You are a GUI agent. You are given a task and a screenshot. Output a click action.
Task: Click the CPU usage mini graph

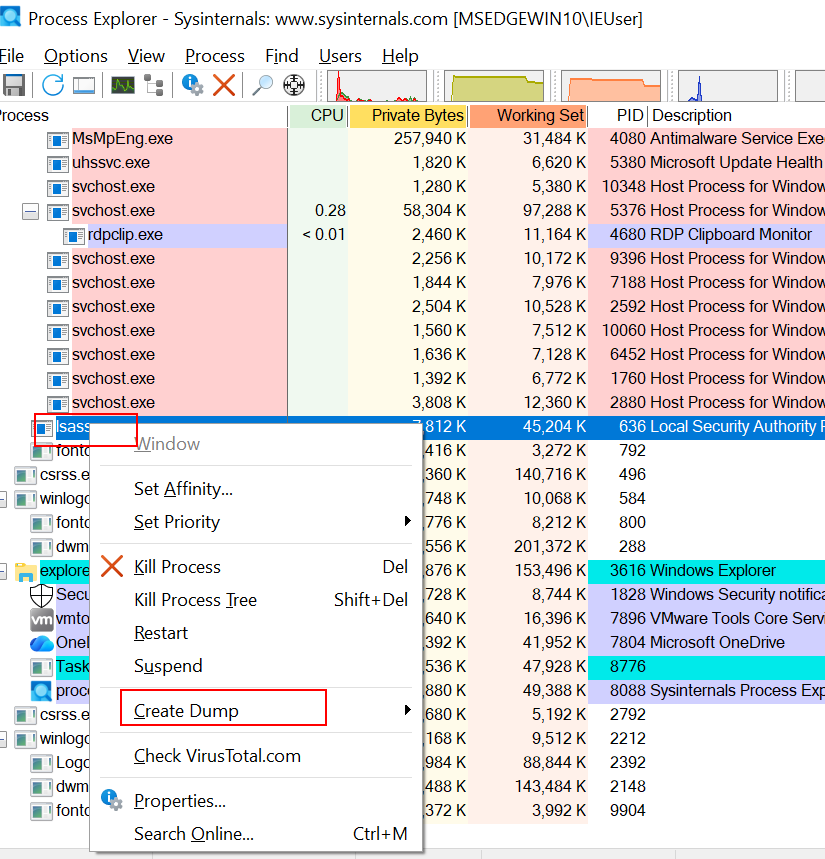[377, 85]
